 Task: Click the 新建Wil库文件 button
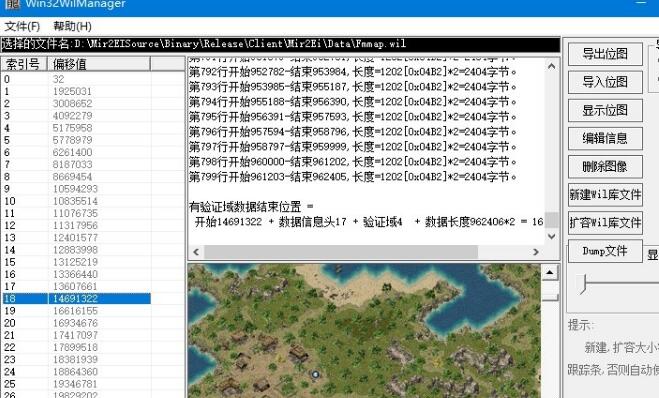605,195
